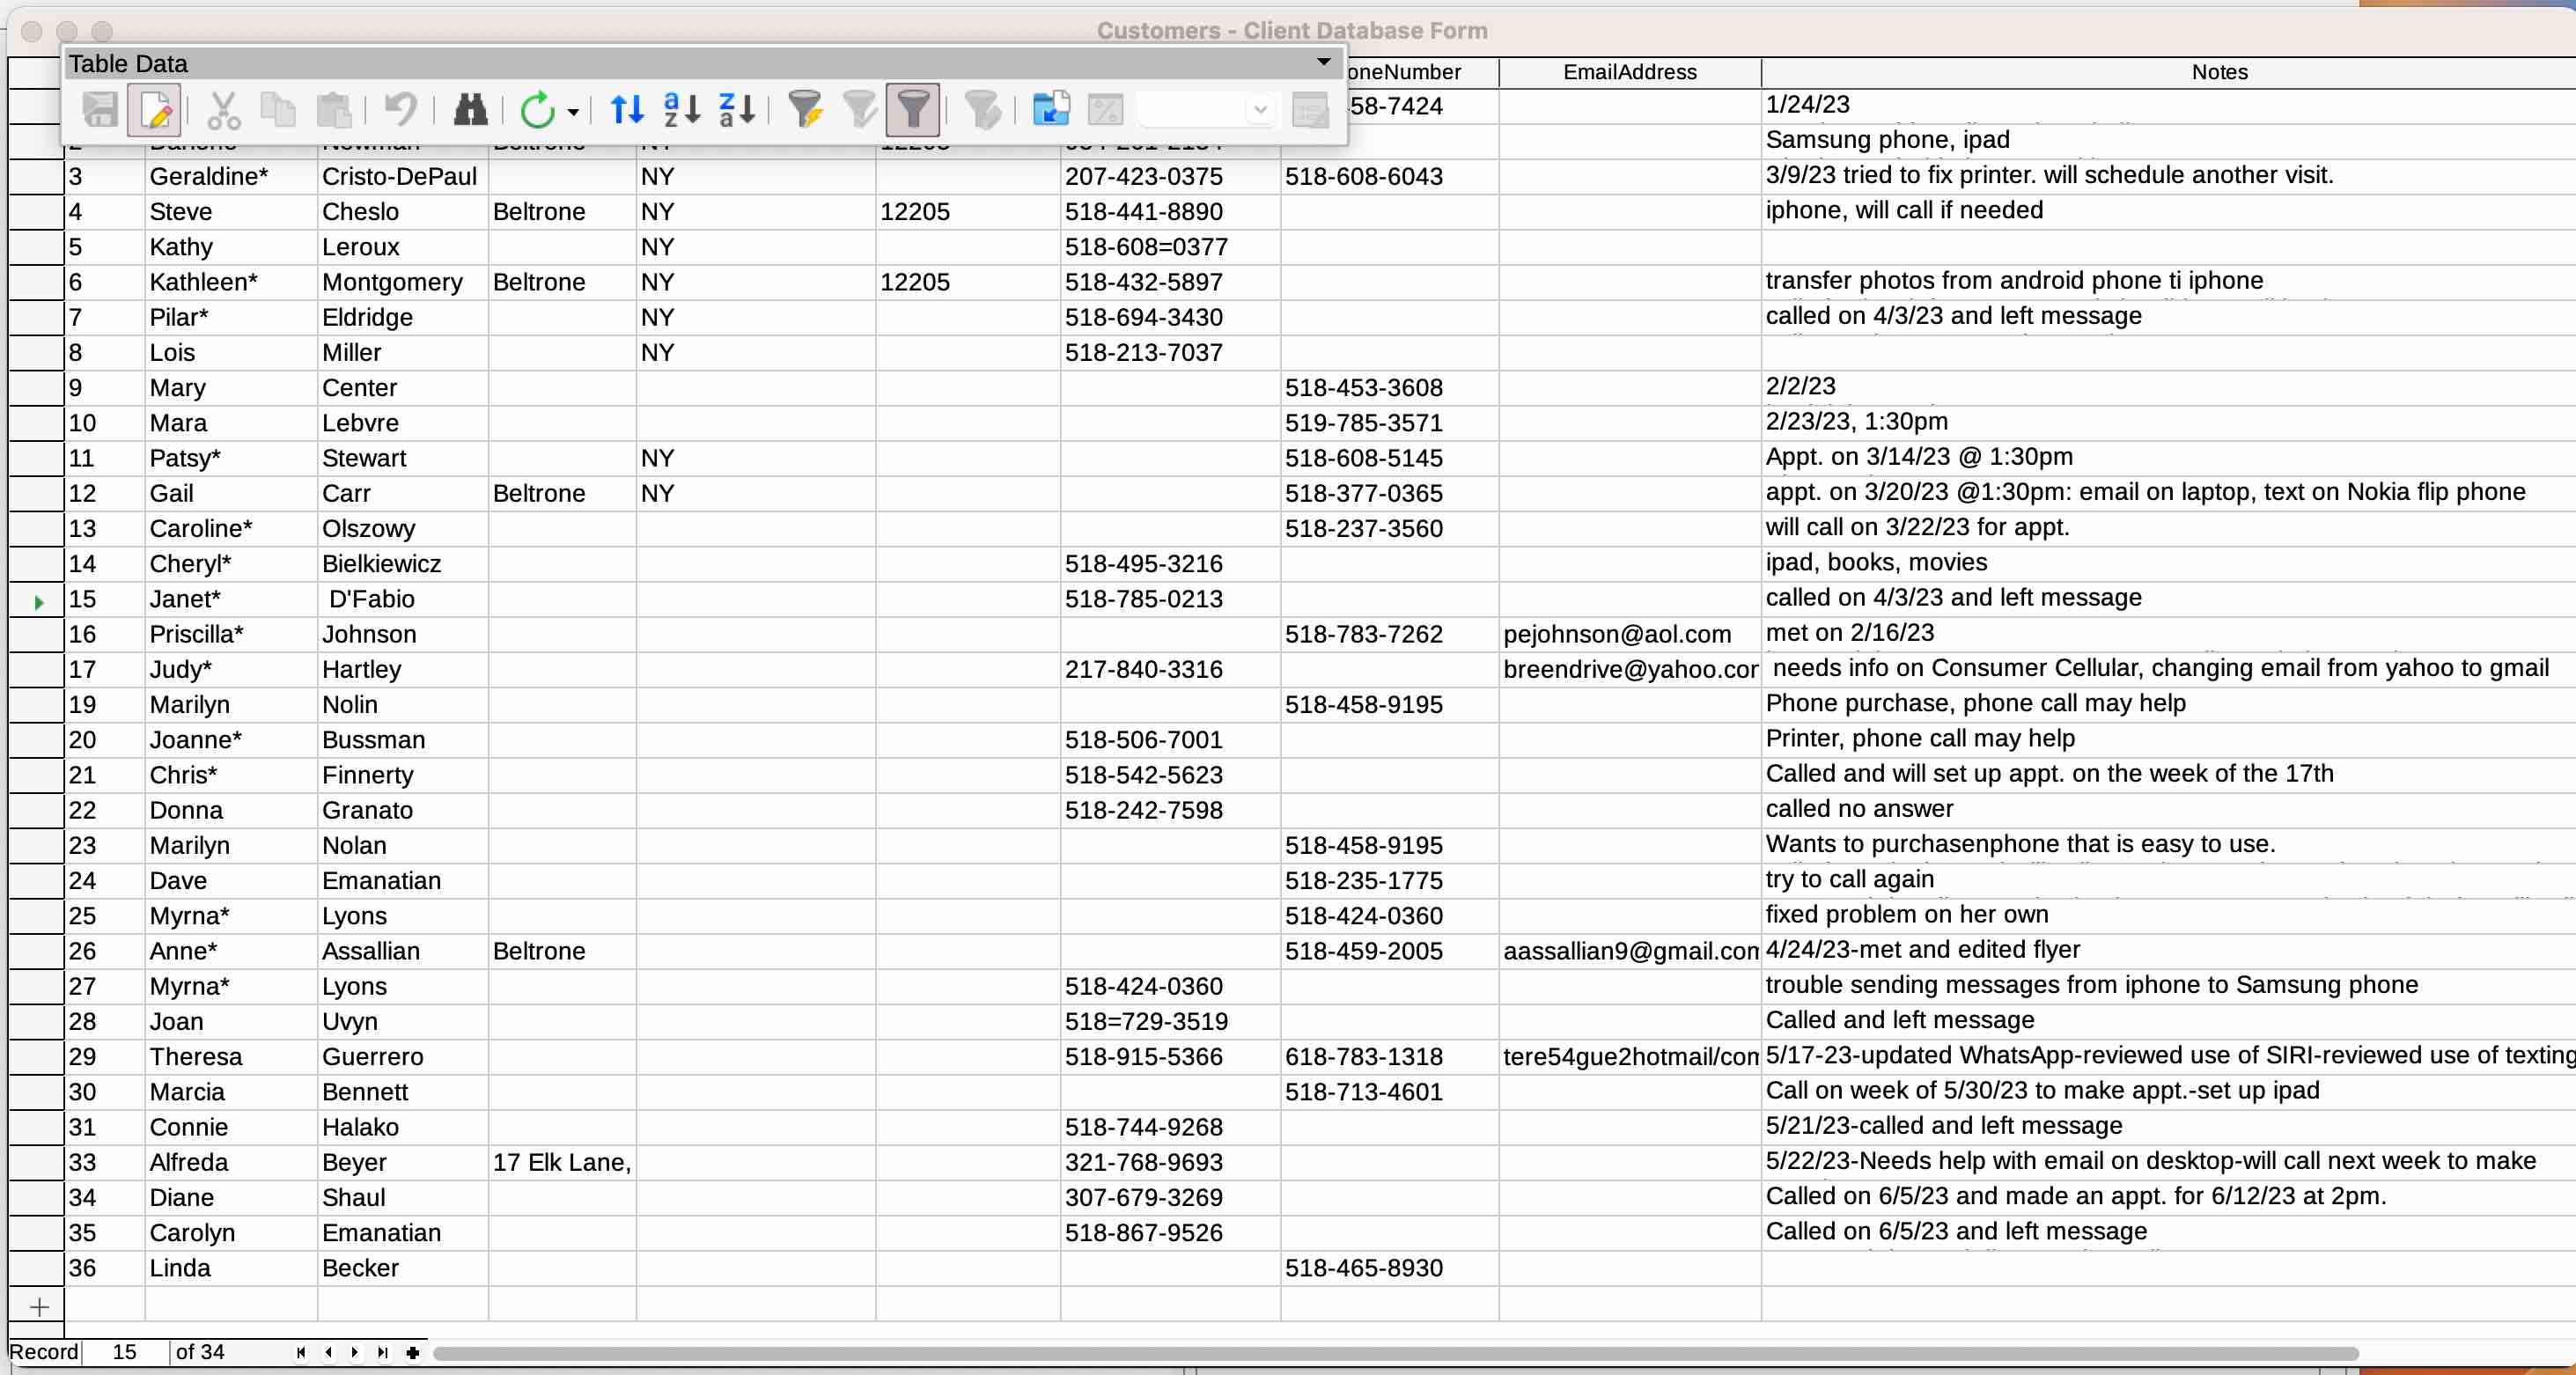Click the Cut scissors icon

tap(223, 109)
